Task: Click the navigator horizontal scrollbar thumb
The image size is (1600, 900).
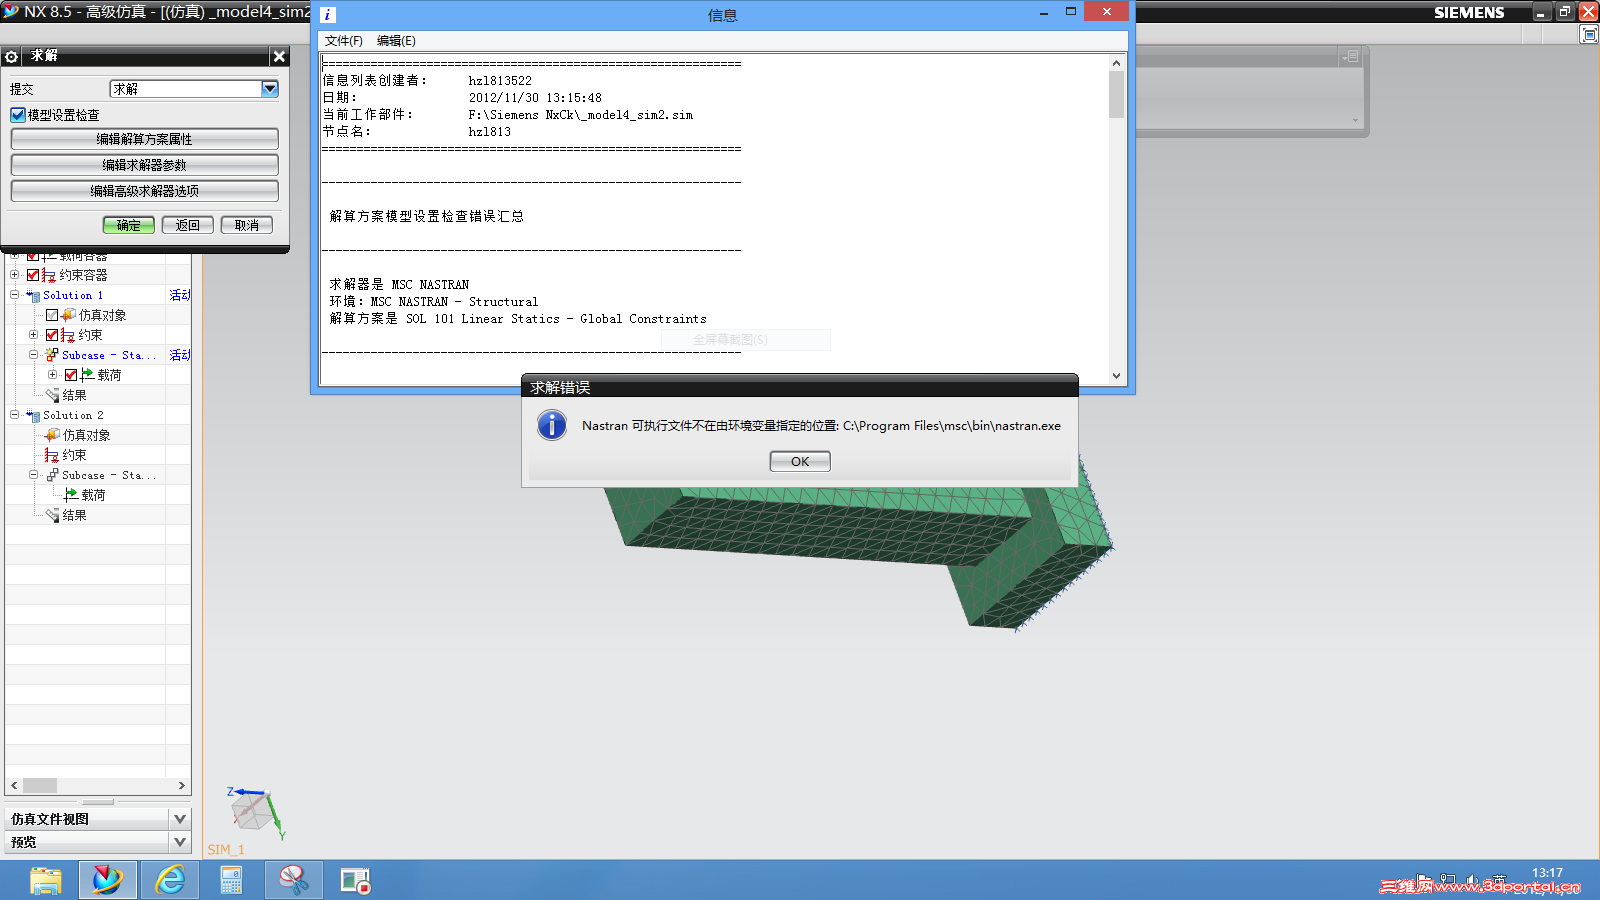Action: coord(40,786)
